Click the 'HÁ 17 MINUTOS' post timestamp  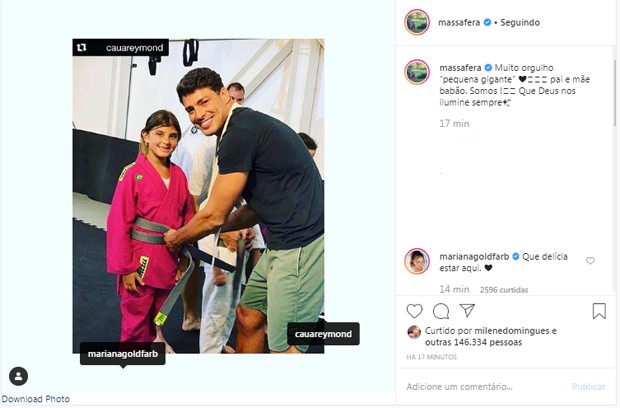coord(432,357)
